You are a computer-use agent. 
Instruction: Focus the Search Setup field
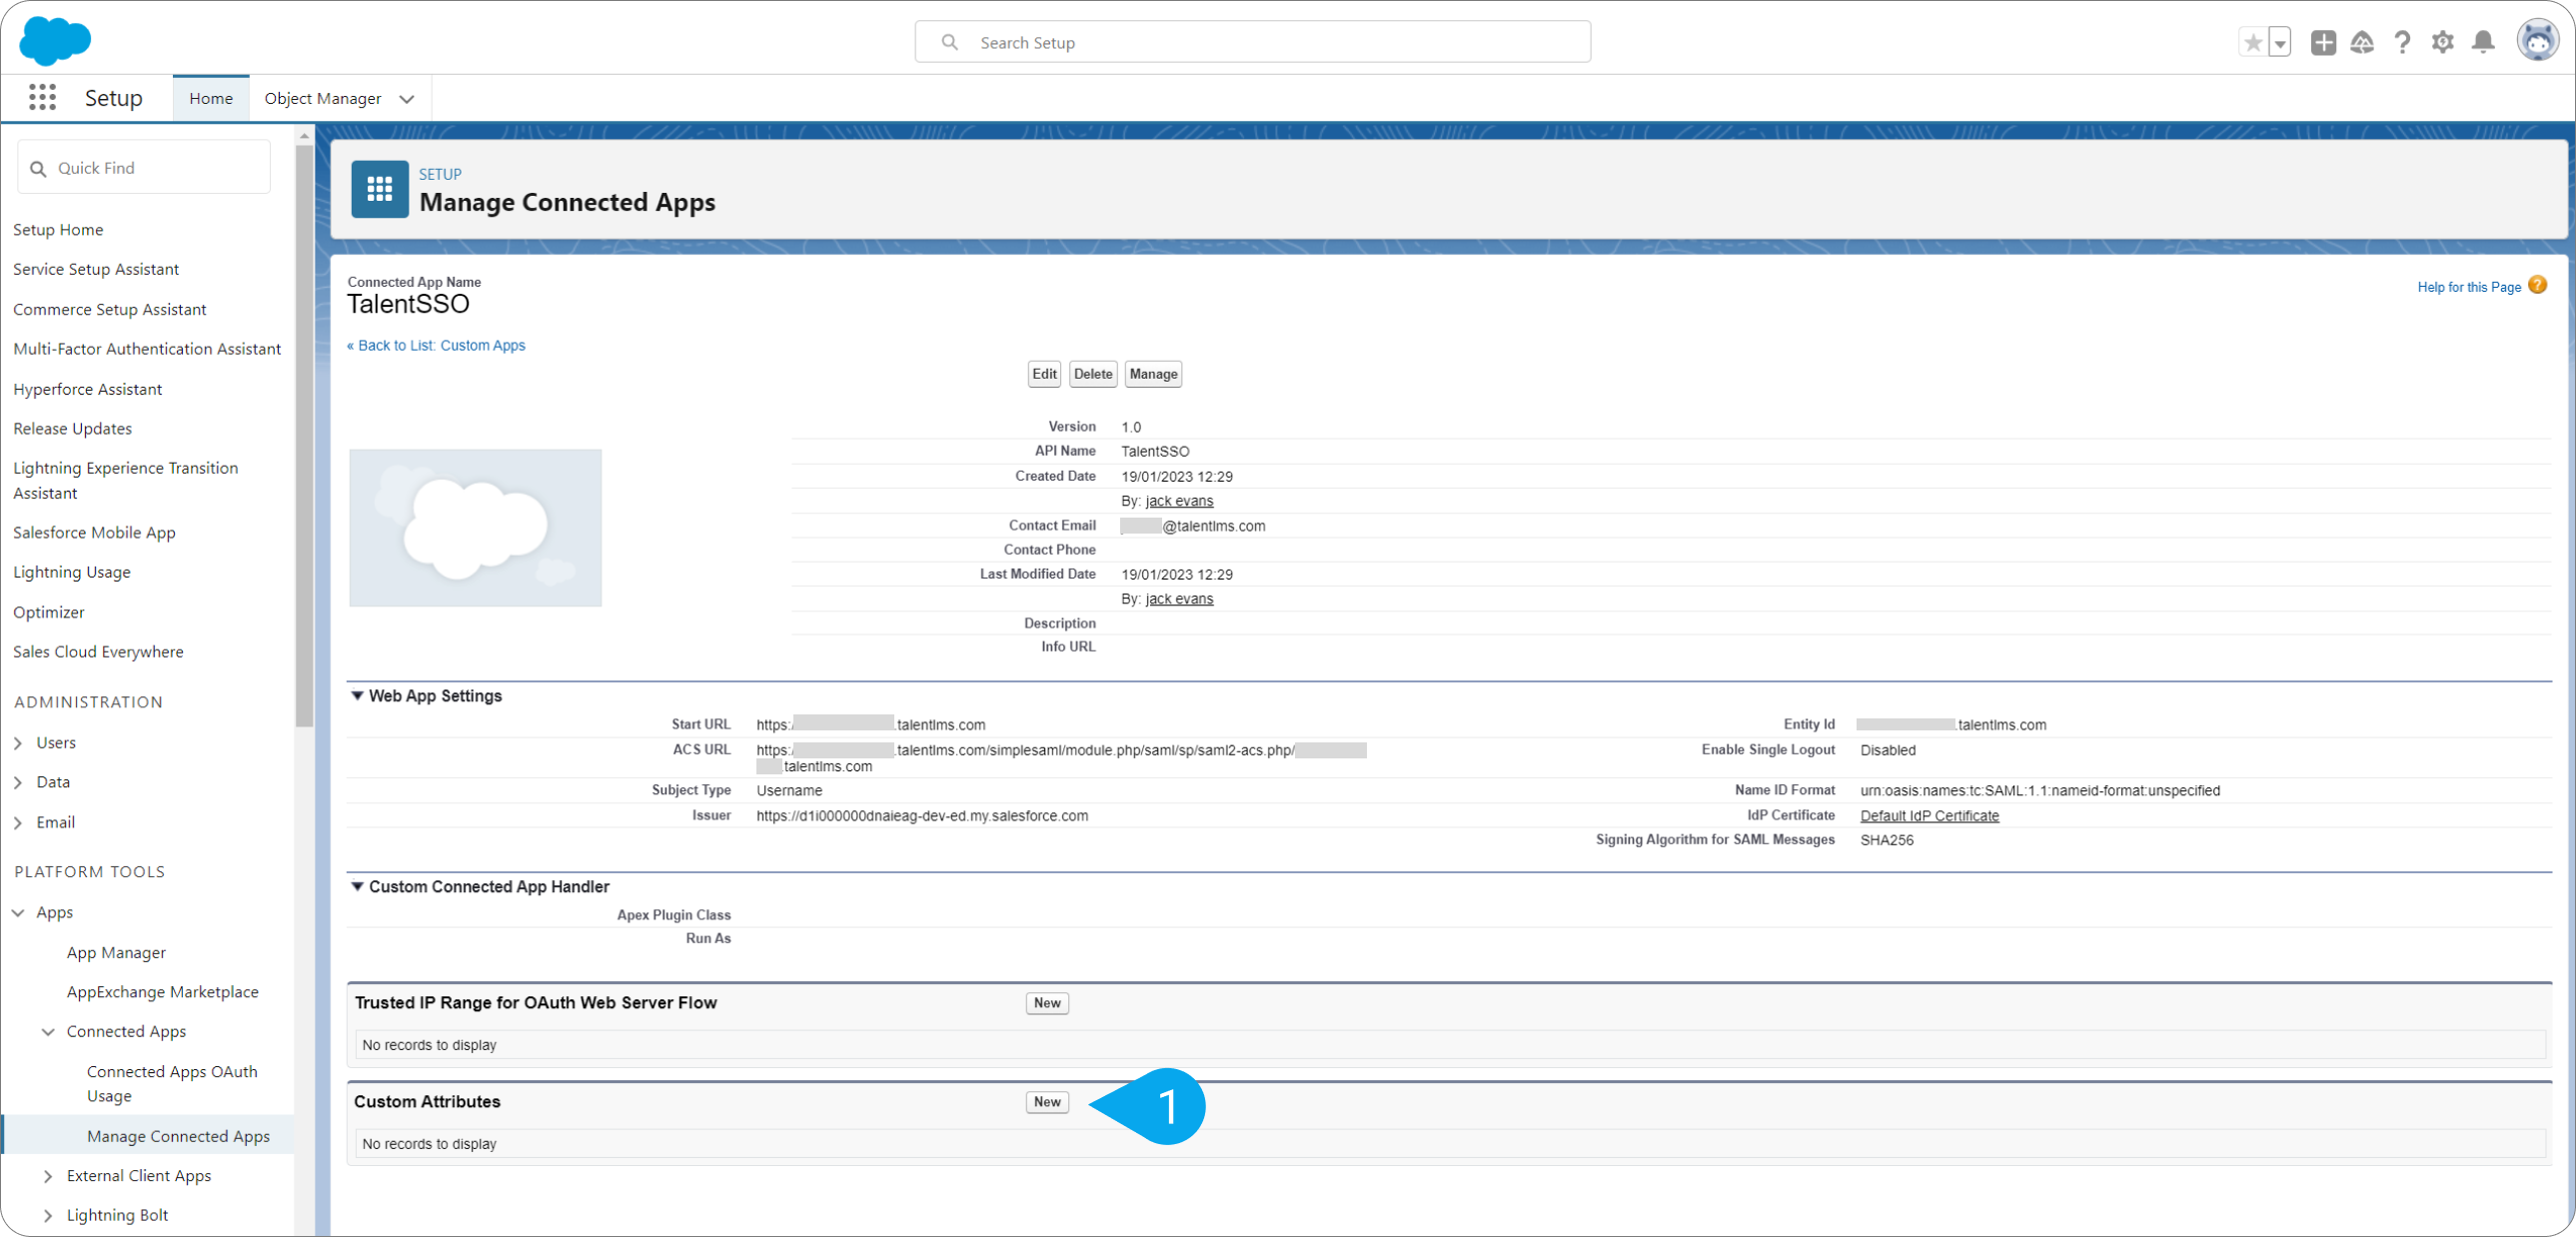point(1252,42)
